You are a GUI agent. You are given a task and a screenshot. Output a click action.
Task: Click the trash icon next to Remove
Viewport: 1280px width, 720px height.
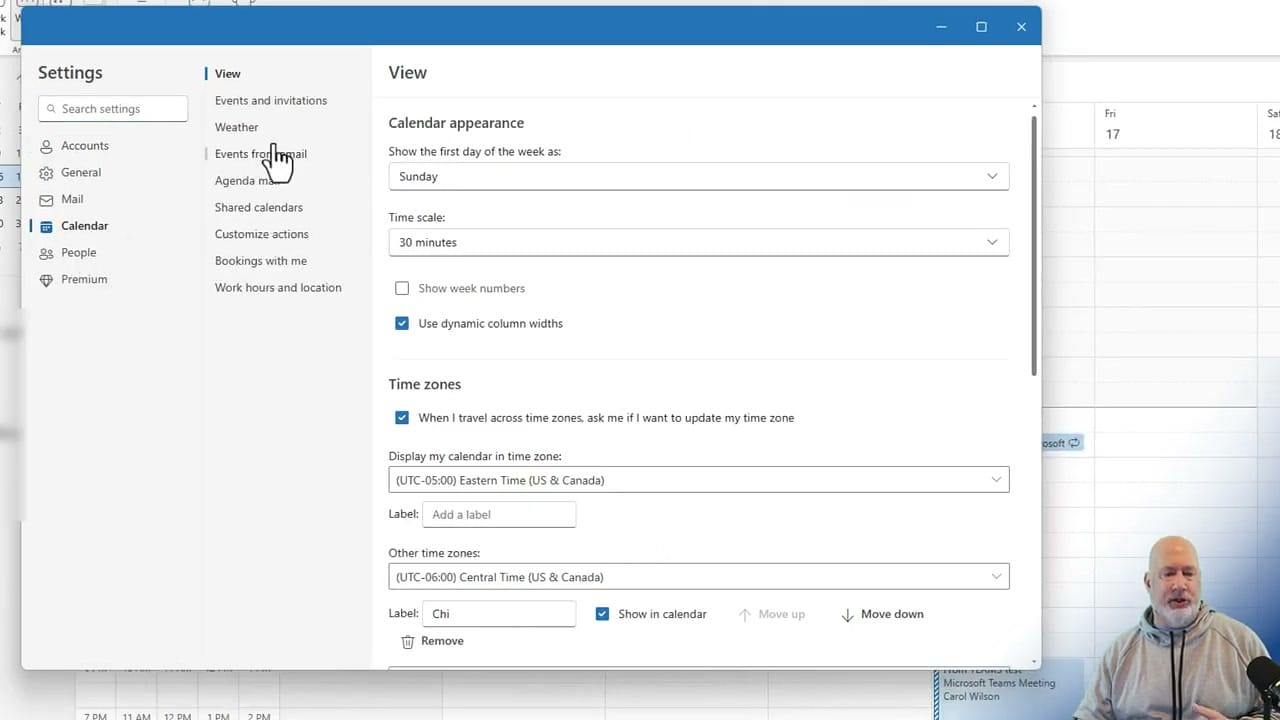point(407,641)
